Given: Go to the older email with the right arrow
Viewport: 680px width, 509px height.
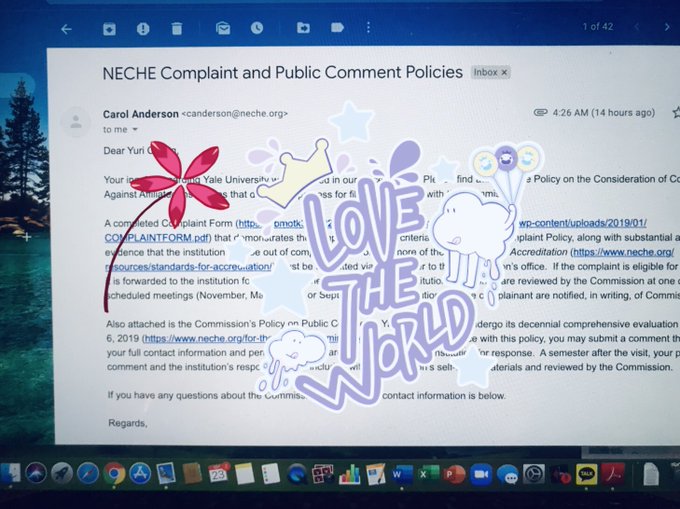Looking at the screenshot, I should [x=667, y=27].
